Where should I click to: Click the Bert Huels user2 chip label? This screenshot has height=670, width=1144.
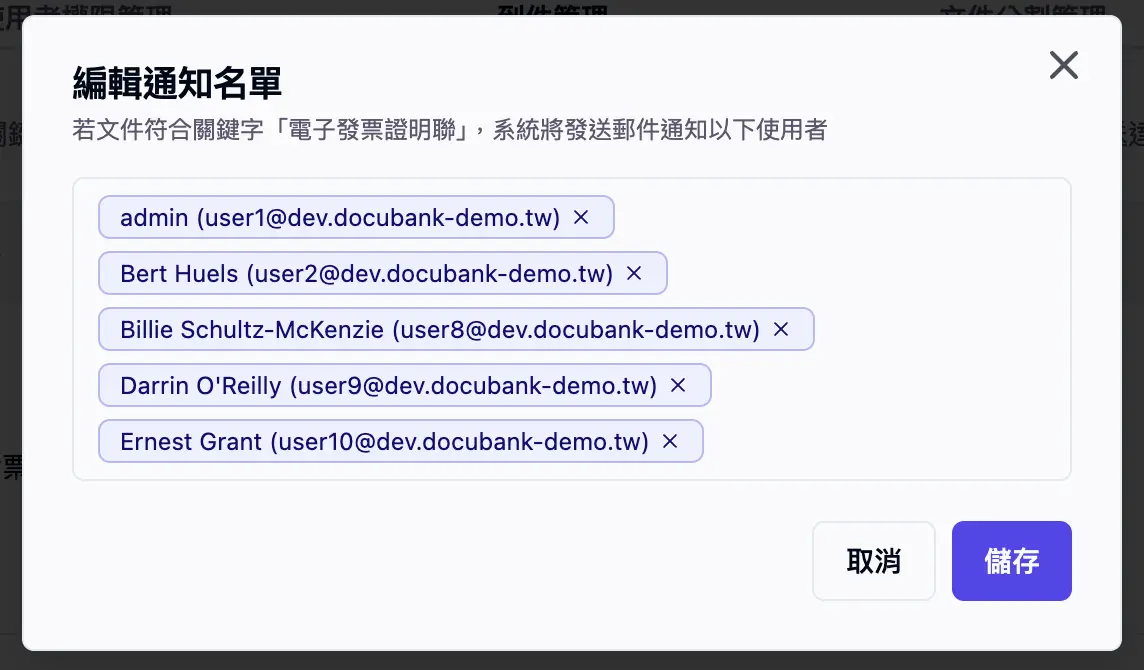pyautogui.click(x=366, y=273)
